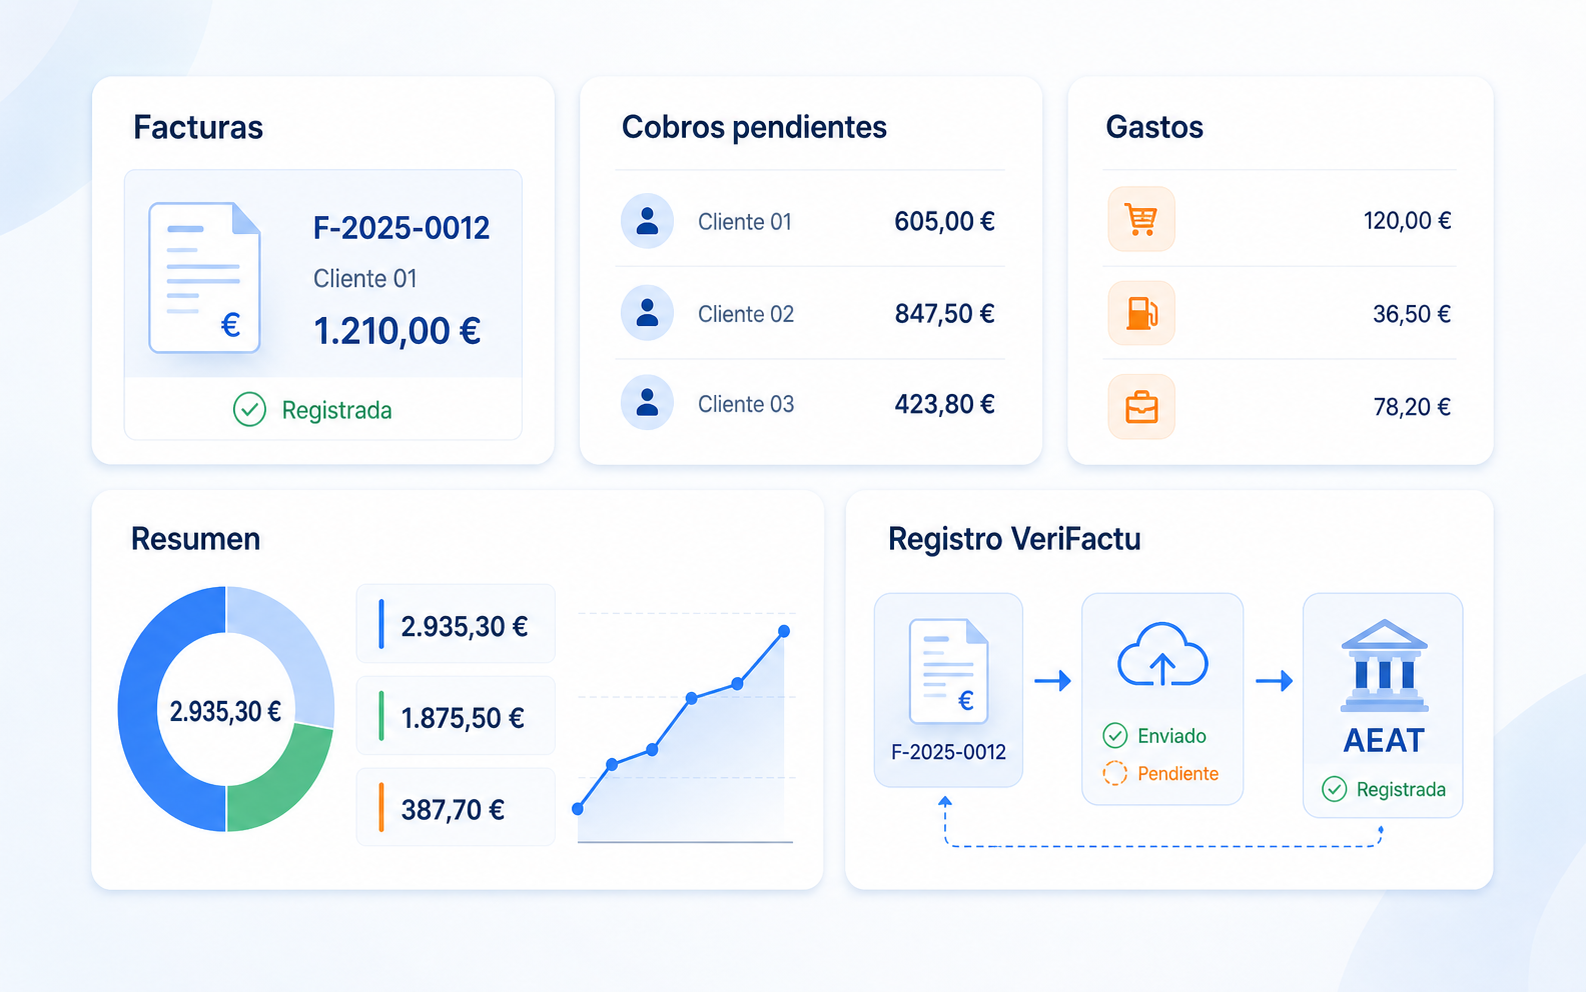The height and width of the screenshot is (992, 1586).
Task: Click the last point on the line chart
Action: [784, 631]
